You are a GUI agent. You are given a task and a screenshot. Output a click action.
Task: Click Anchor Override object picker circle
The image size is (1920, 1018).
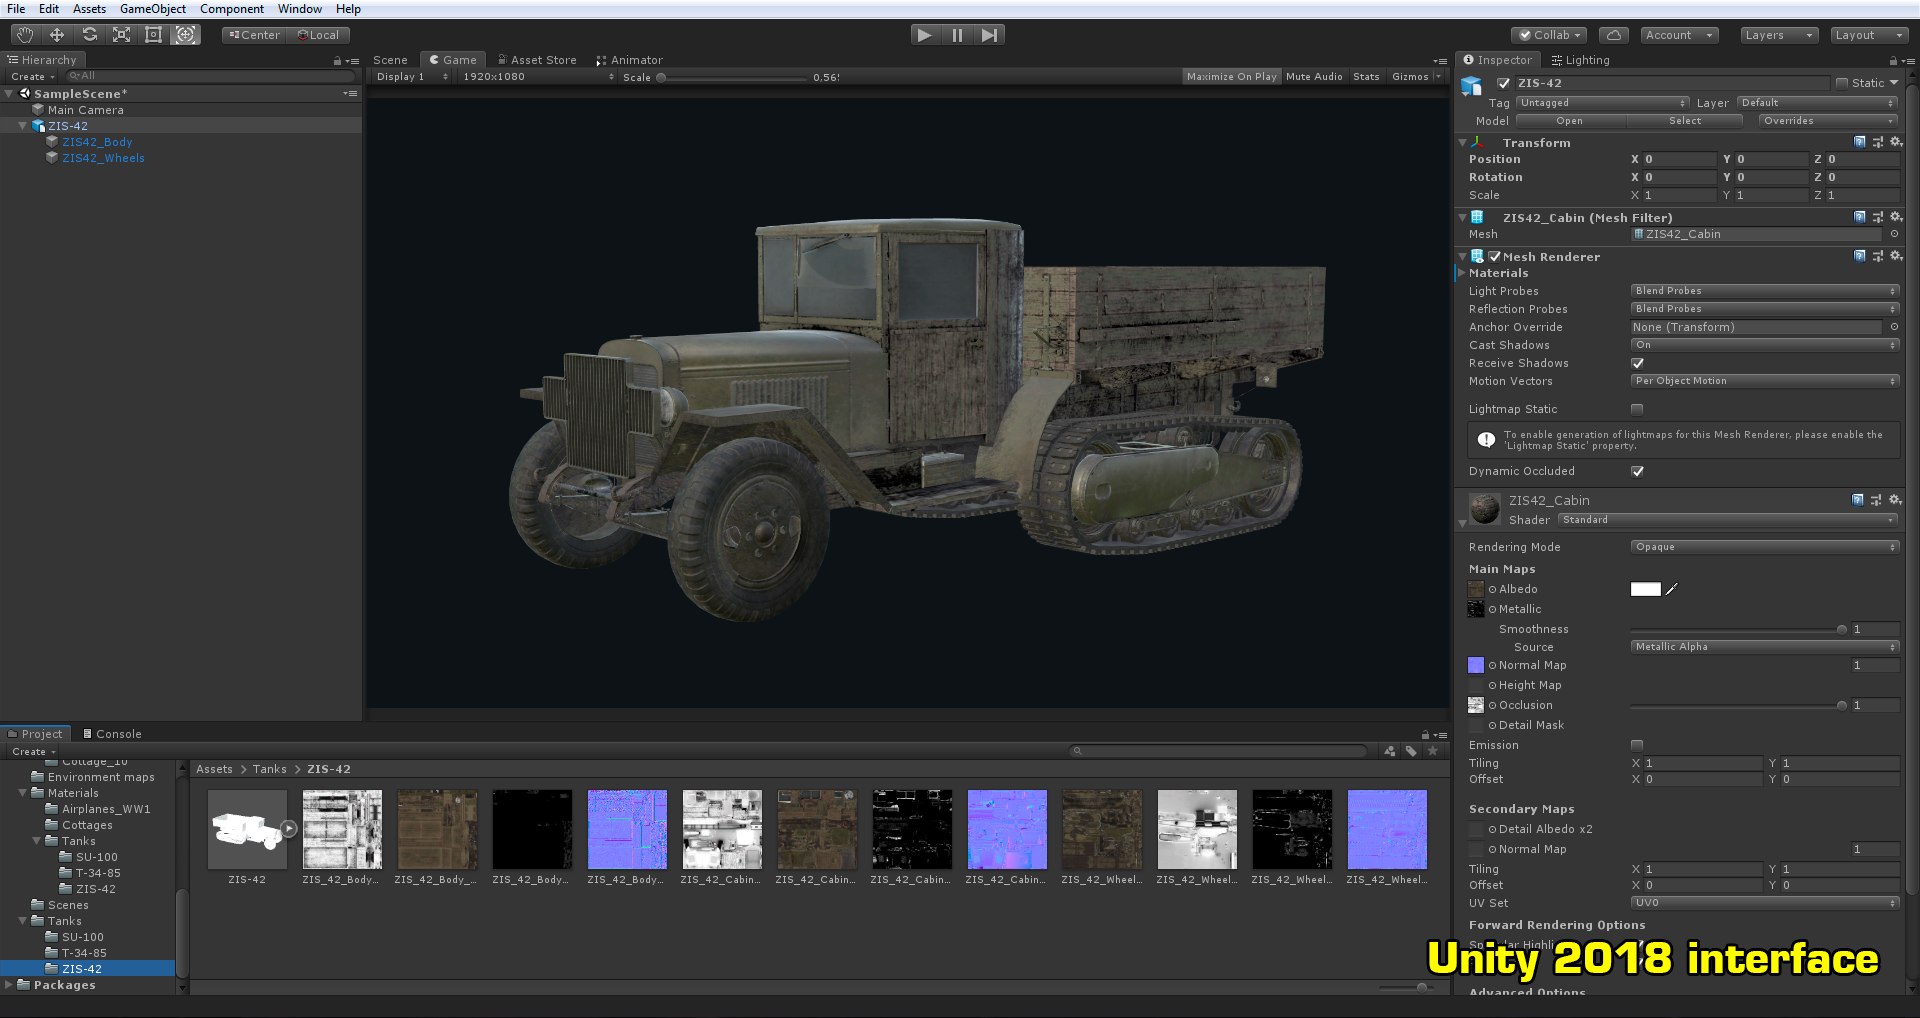[1894, 327]
